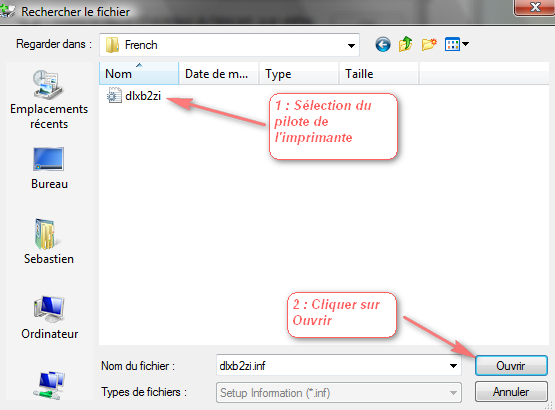This screenshot has height=410, width=555.
Task: Open the network location icon in sidebar
Action: click(49, 386)
